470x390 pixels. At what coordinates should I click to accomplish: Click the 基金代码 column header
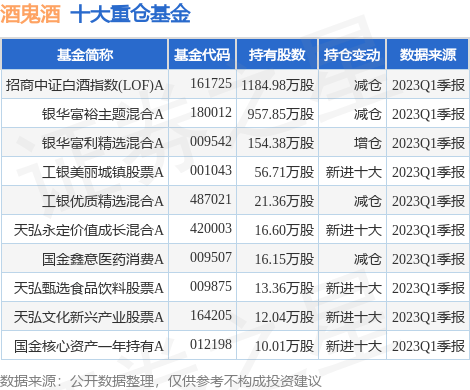202,54
